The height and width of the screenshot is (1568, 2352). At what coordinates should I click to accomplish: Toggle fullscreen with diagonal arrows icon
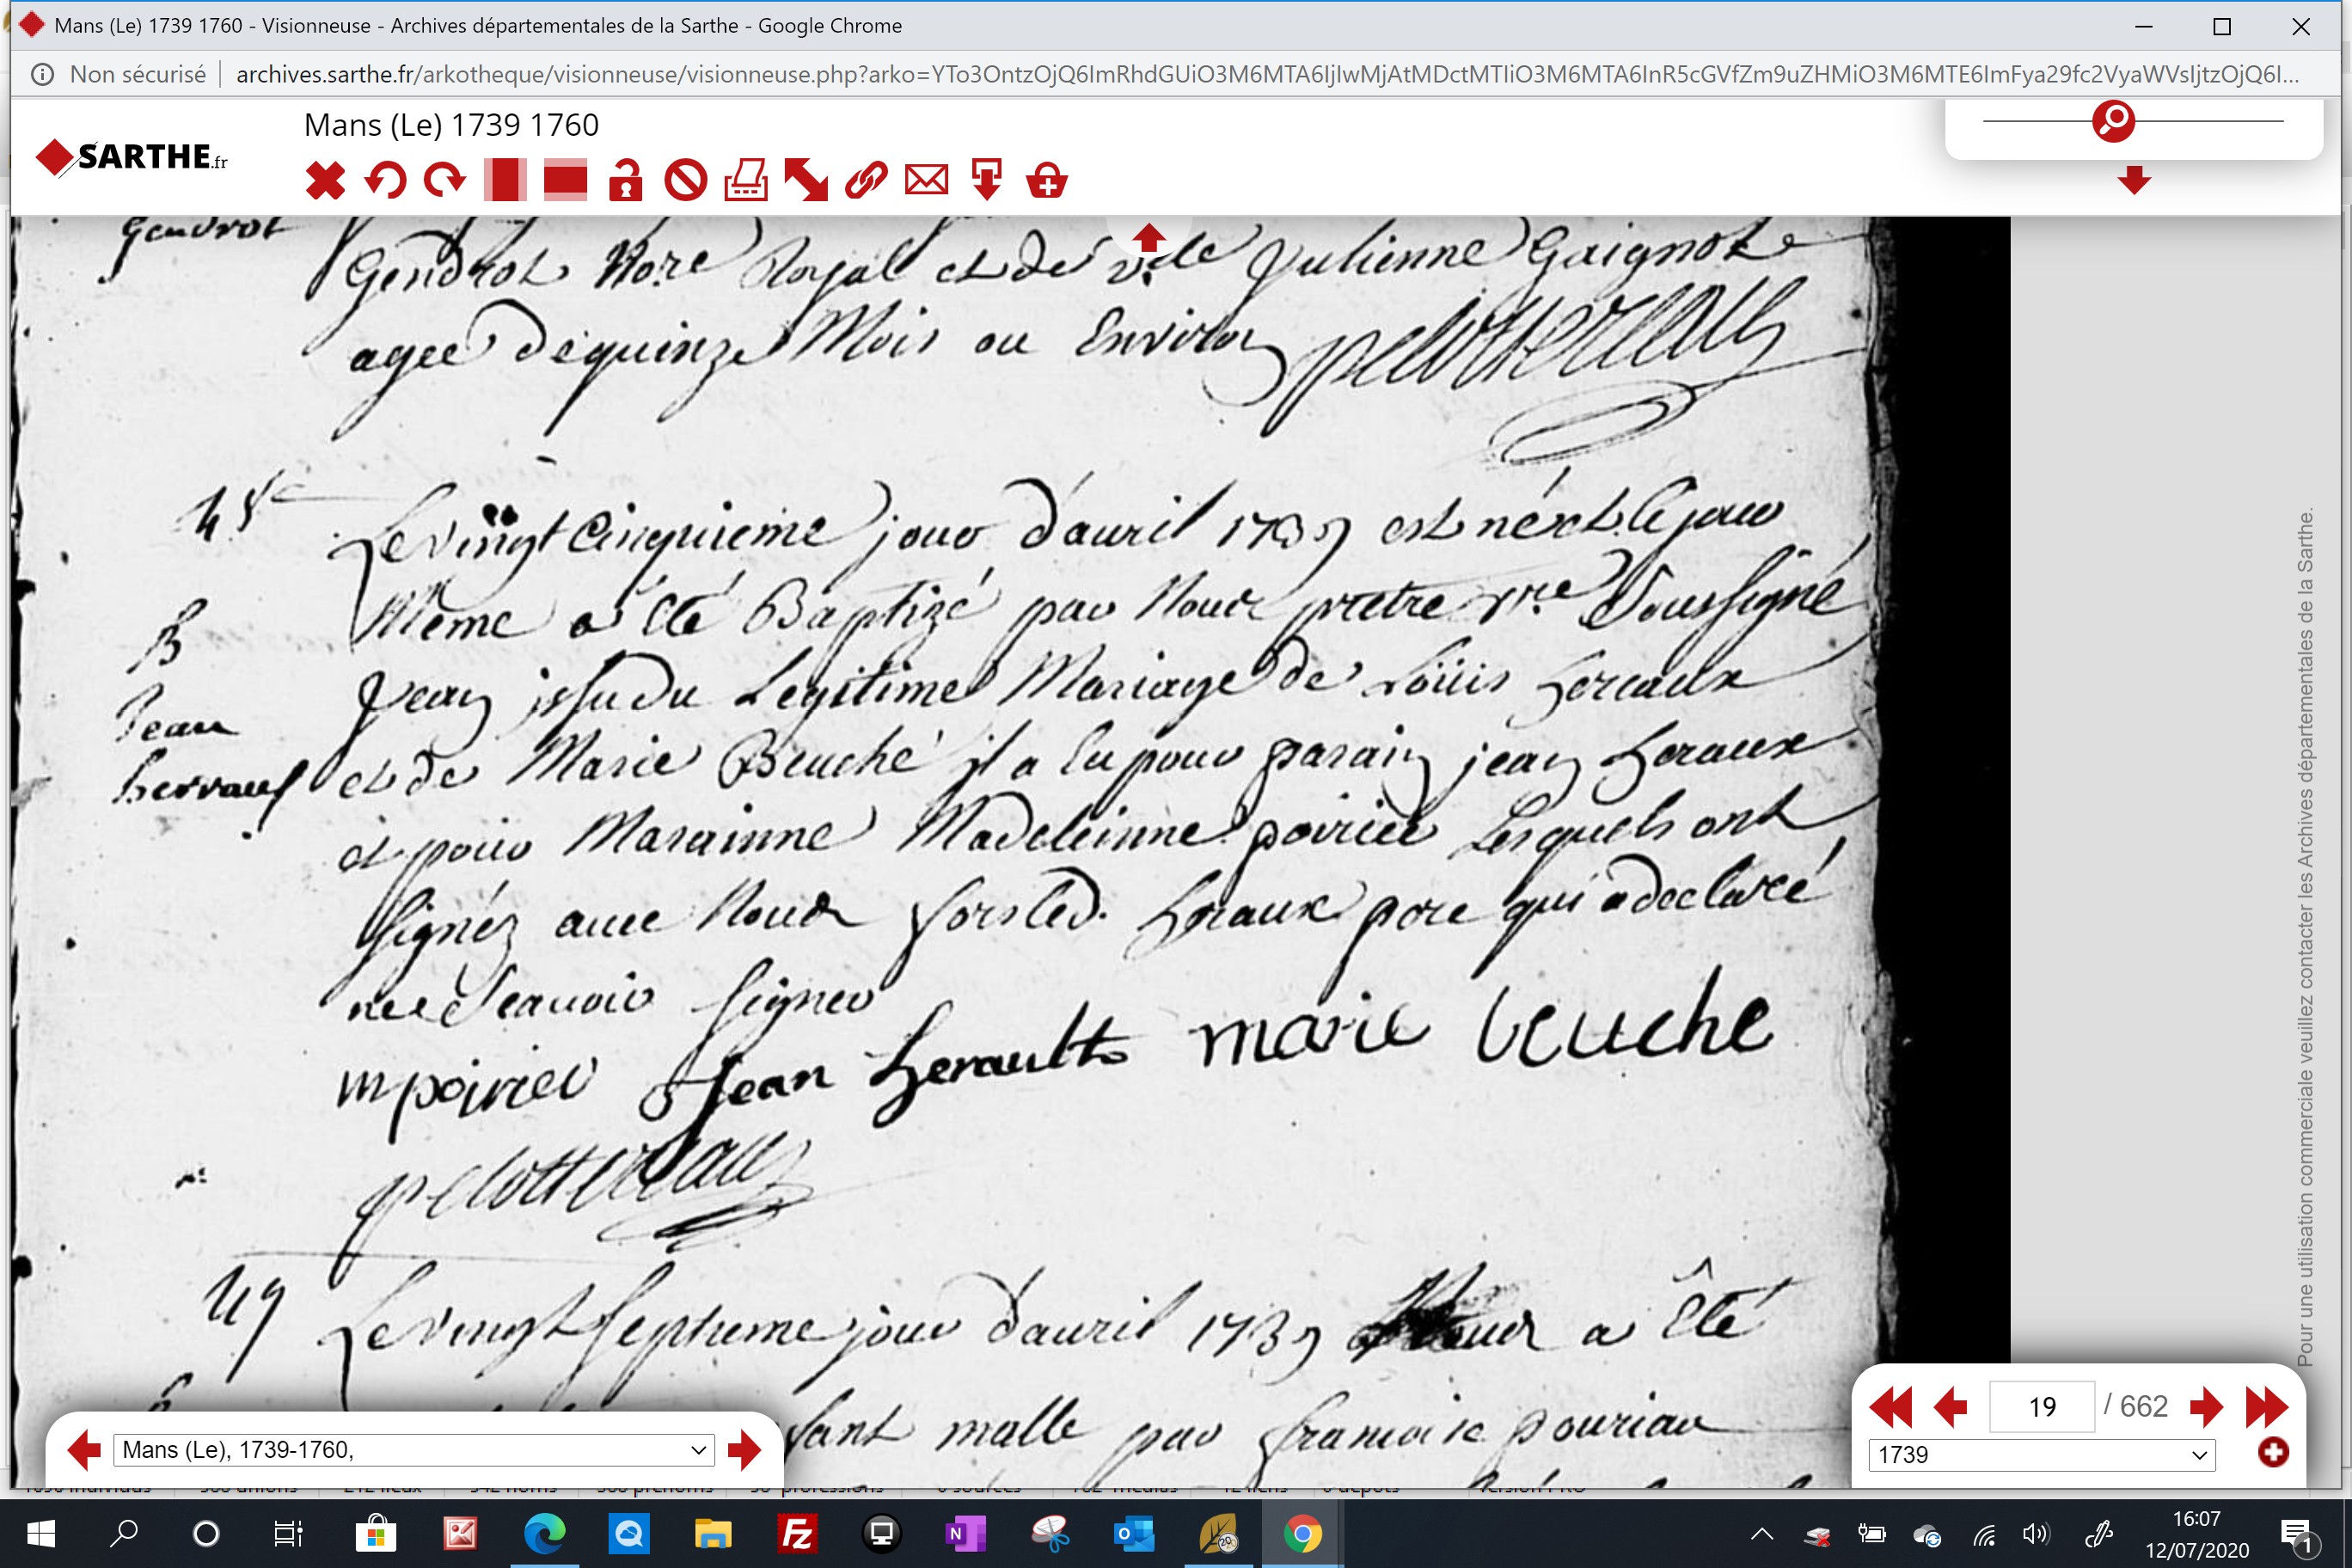point(806,181)
